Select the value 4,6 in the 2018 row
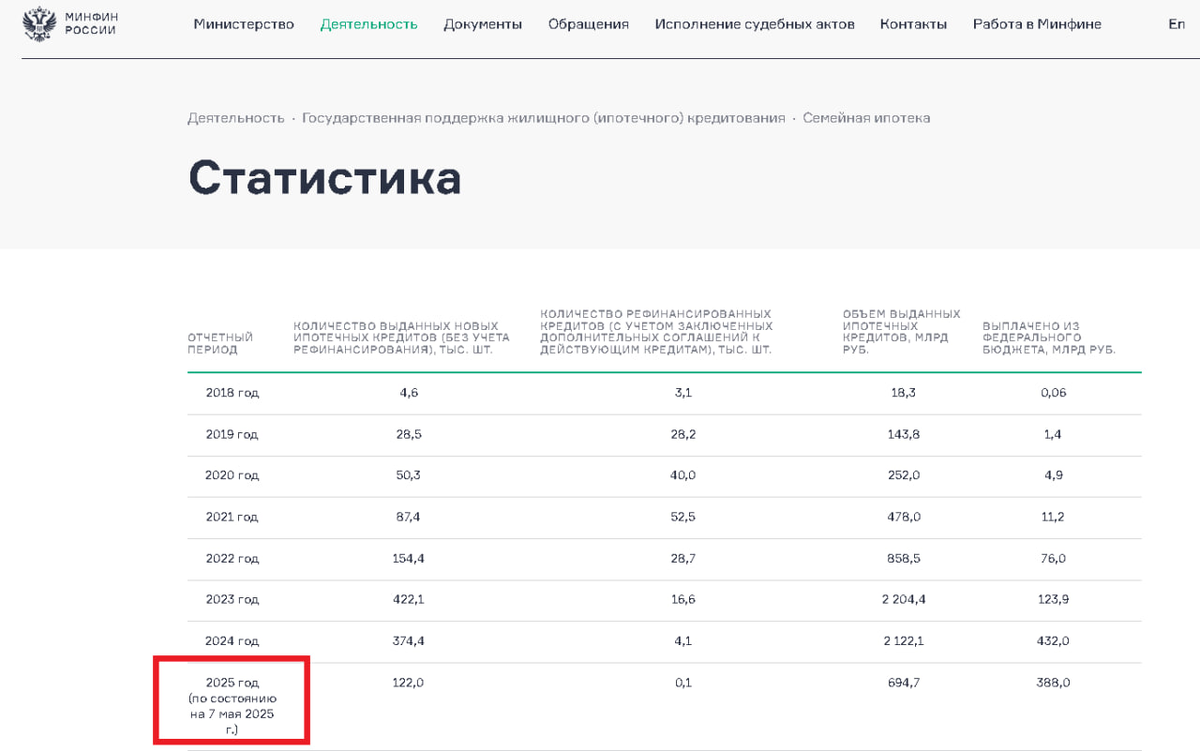This screenshot has width=1200, height=751. (x=409, y=393)
